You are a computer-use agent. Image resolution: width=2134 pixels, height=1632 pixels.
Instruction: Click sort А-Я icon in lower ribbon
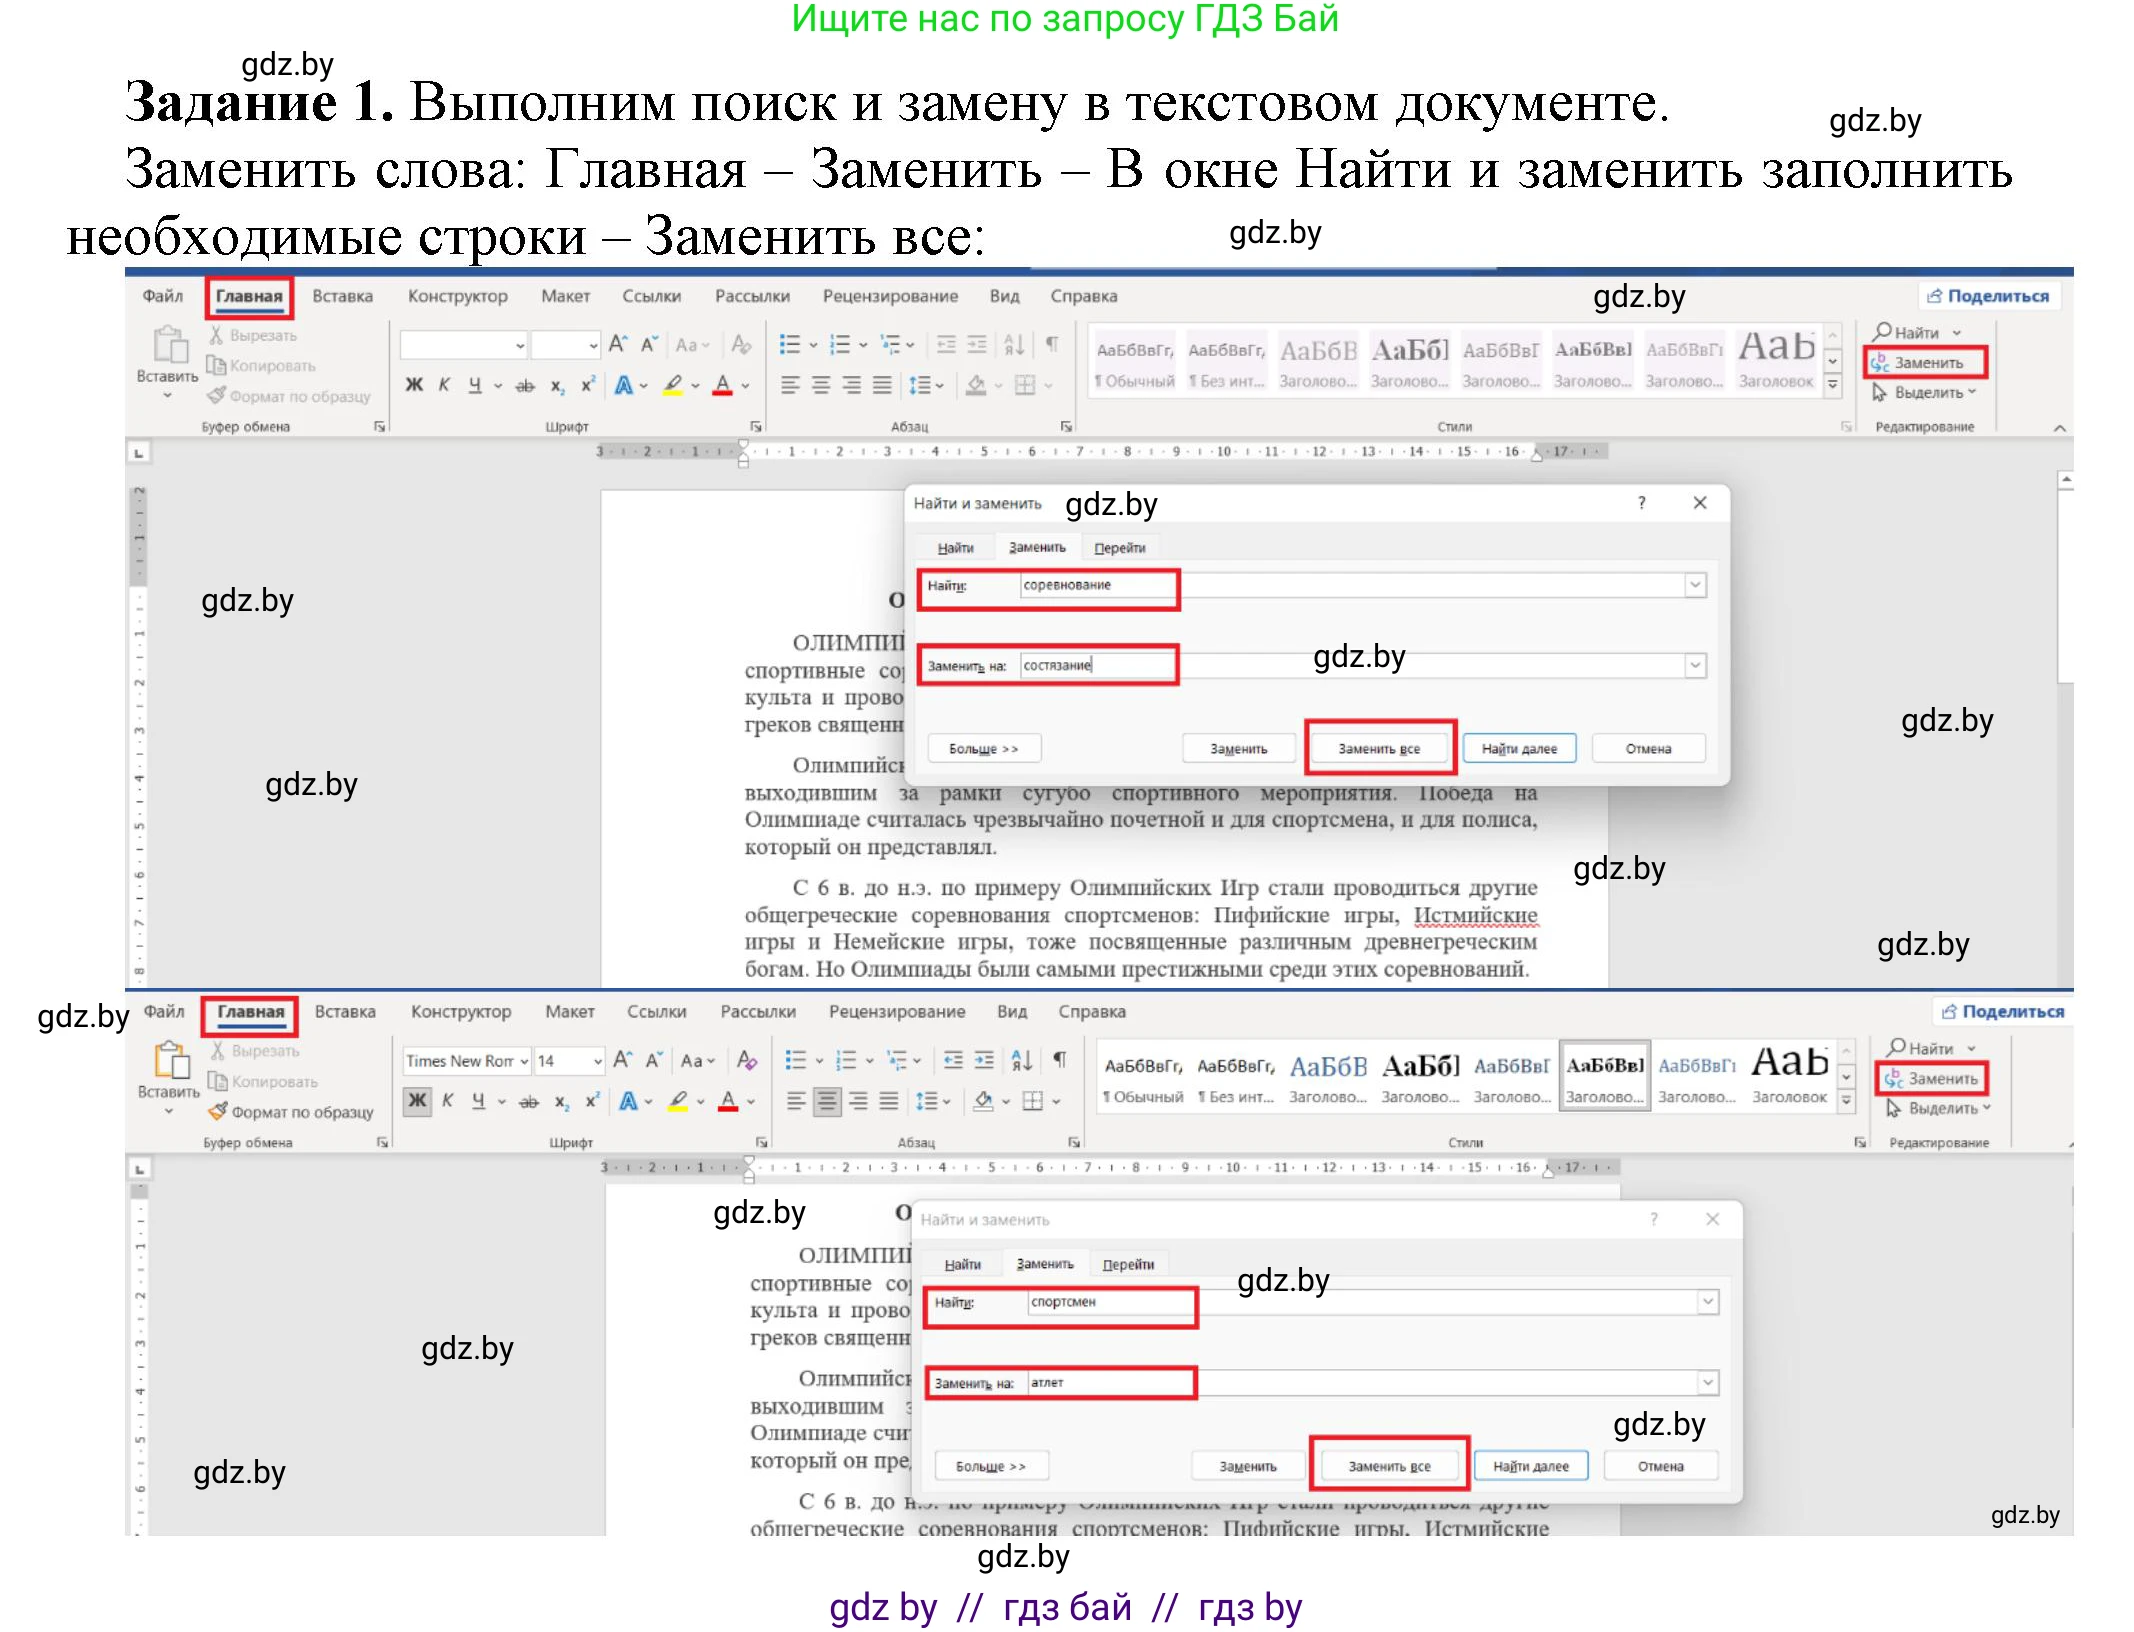[1021, 1060]
